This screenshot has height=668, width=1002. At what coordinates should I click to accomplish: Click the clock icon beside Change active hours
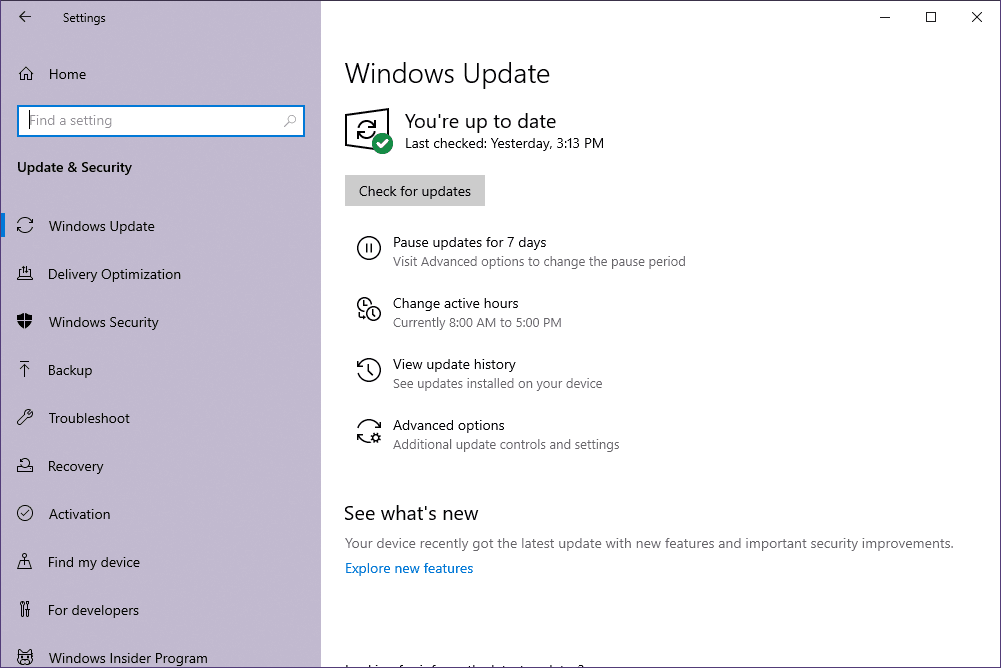369,309
